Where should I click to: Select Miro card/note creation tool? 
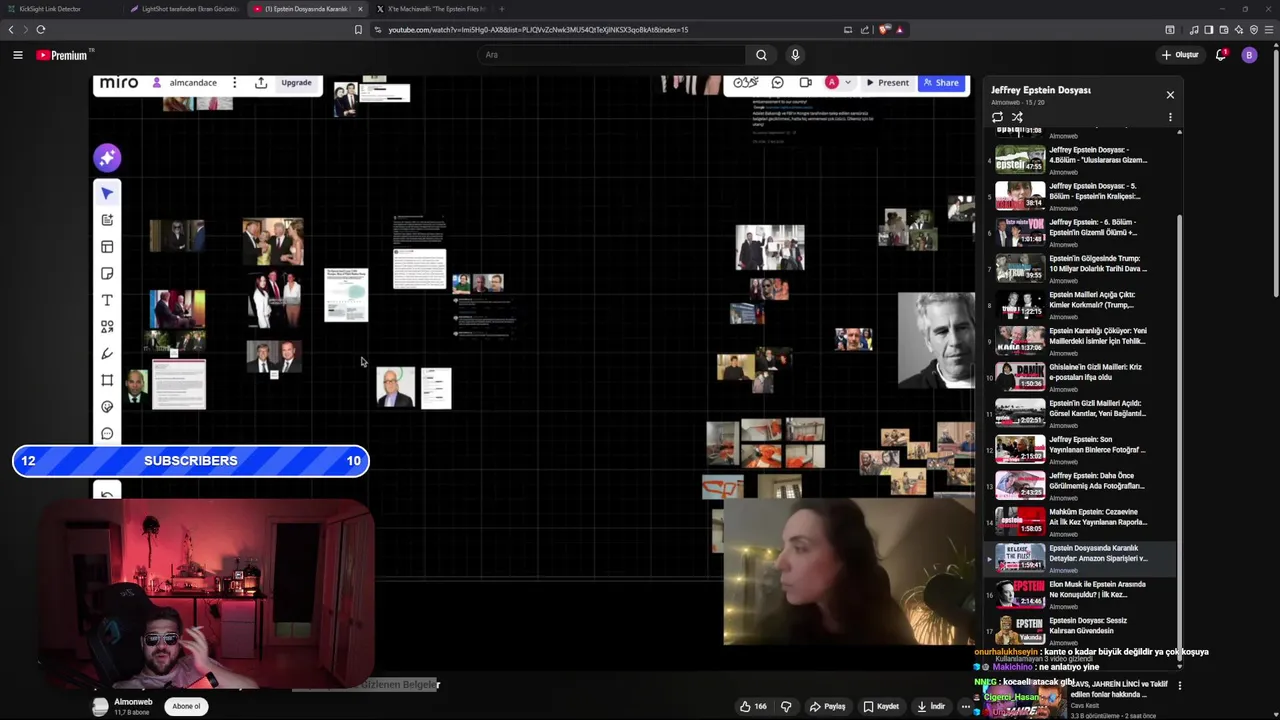pyautogui.click(x=107, y=220)
